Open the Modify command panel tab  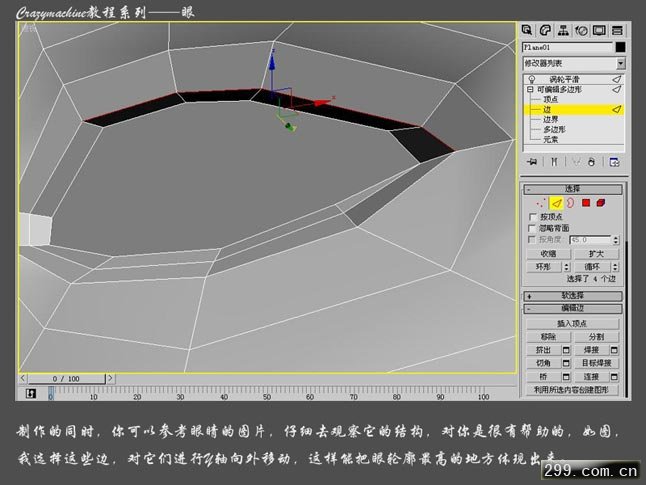click(x=545, y=30)
